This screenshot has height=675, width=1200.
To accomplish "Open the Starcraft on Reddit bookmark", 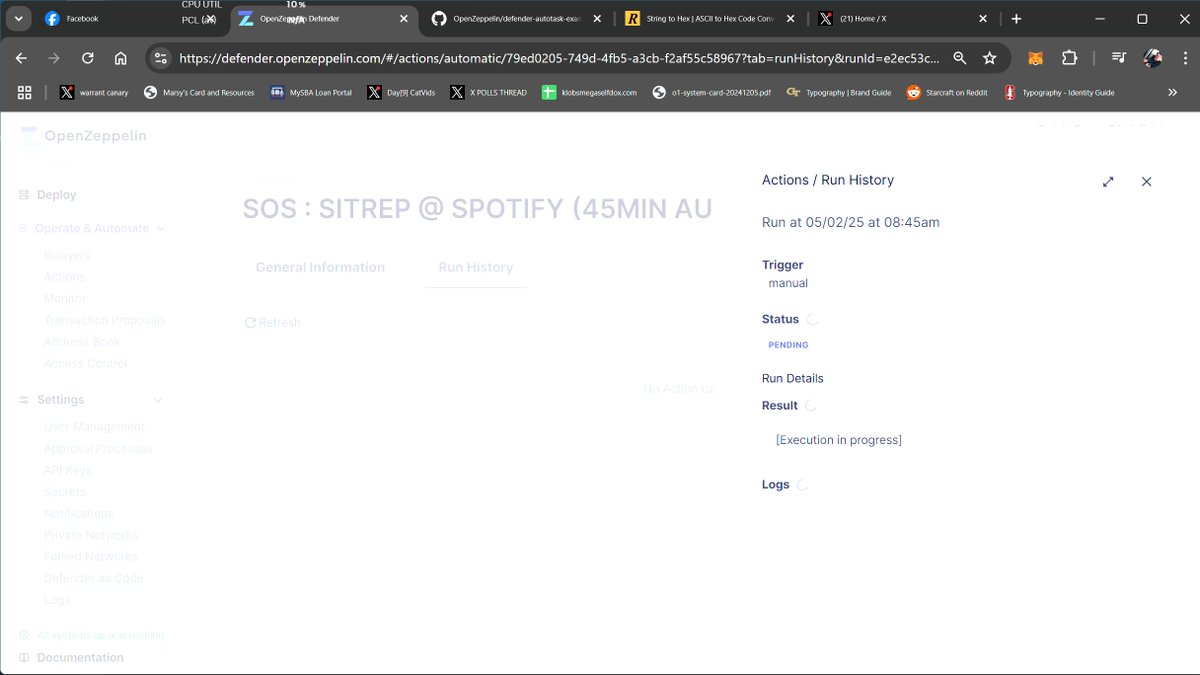I will 949,92.
